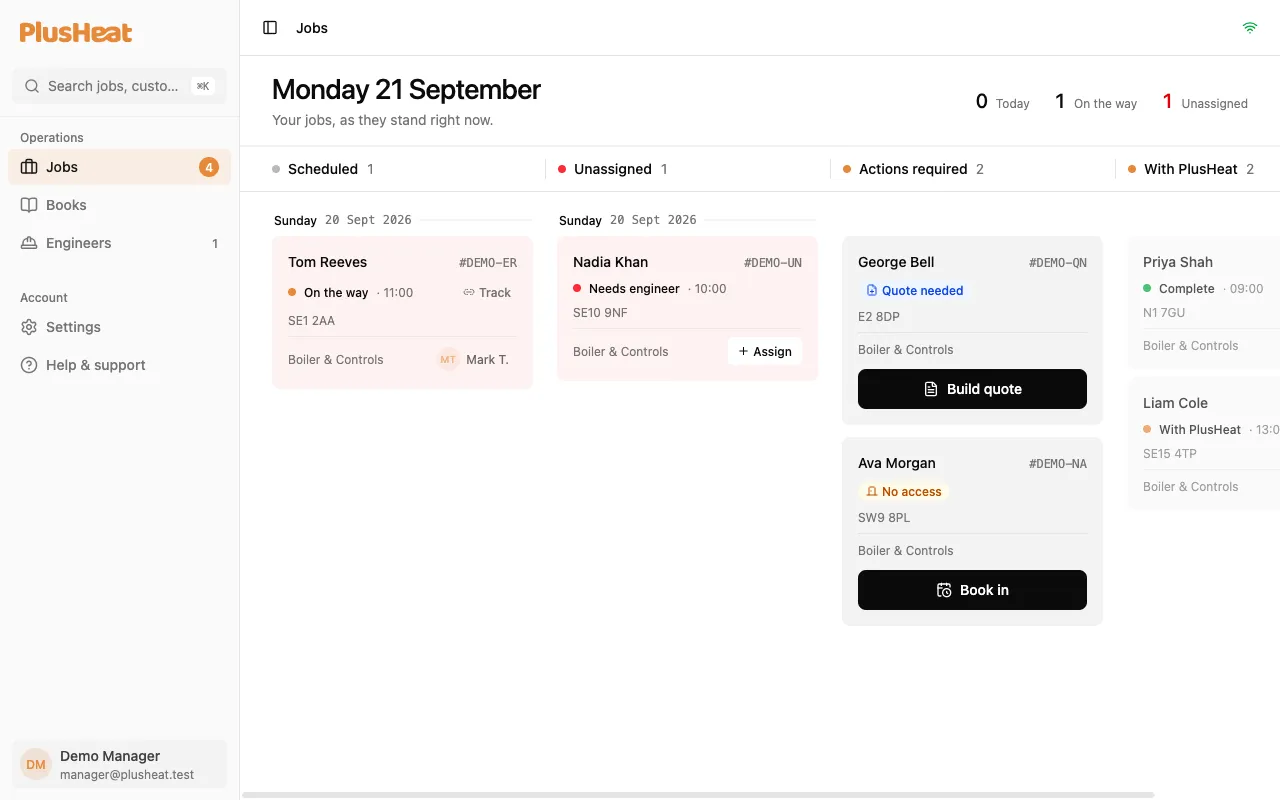Image resolution: width=1280 pixels, height=800 pixels.
Task: Toggle the sidebar panel icon
Action: 270,28
